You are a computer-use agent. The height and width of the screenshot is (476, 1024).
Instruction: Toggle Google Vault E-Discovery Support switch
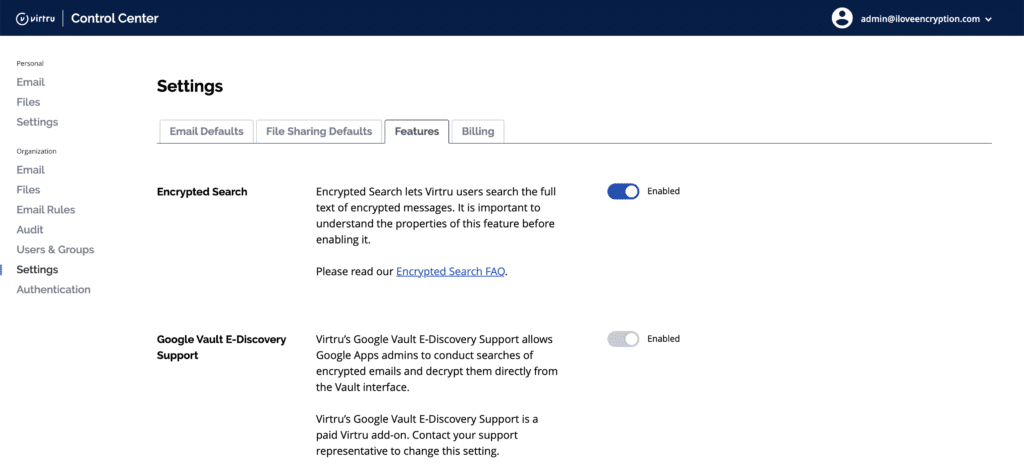click(623, 339)
